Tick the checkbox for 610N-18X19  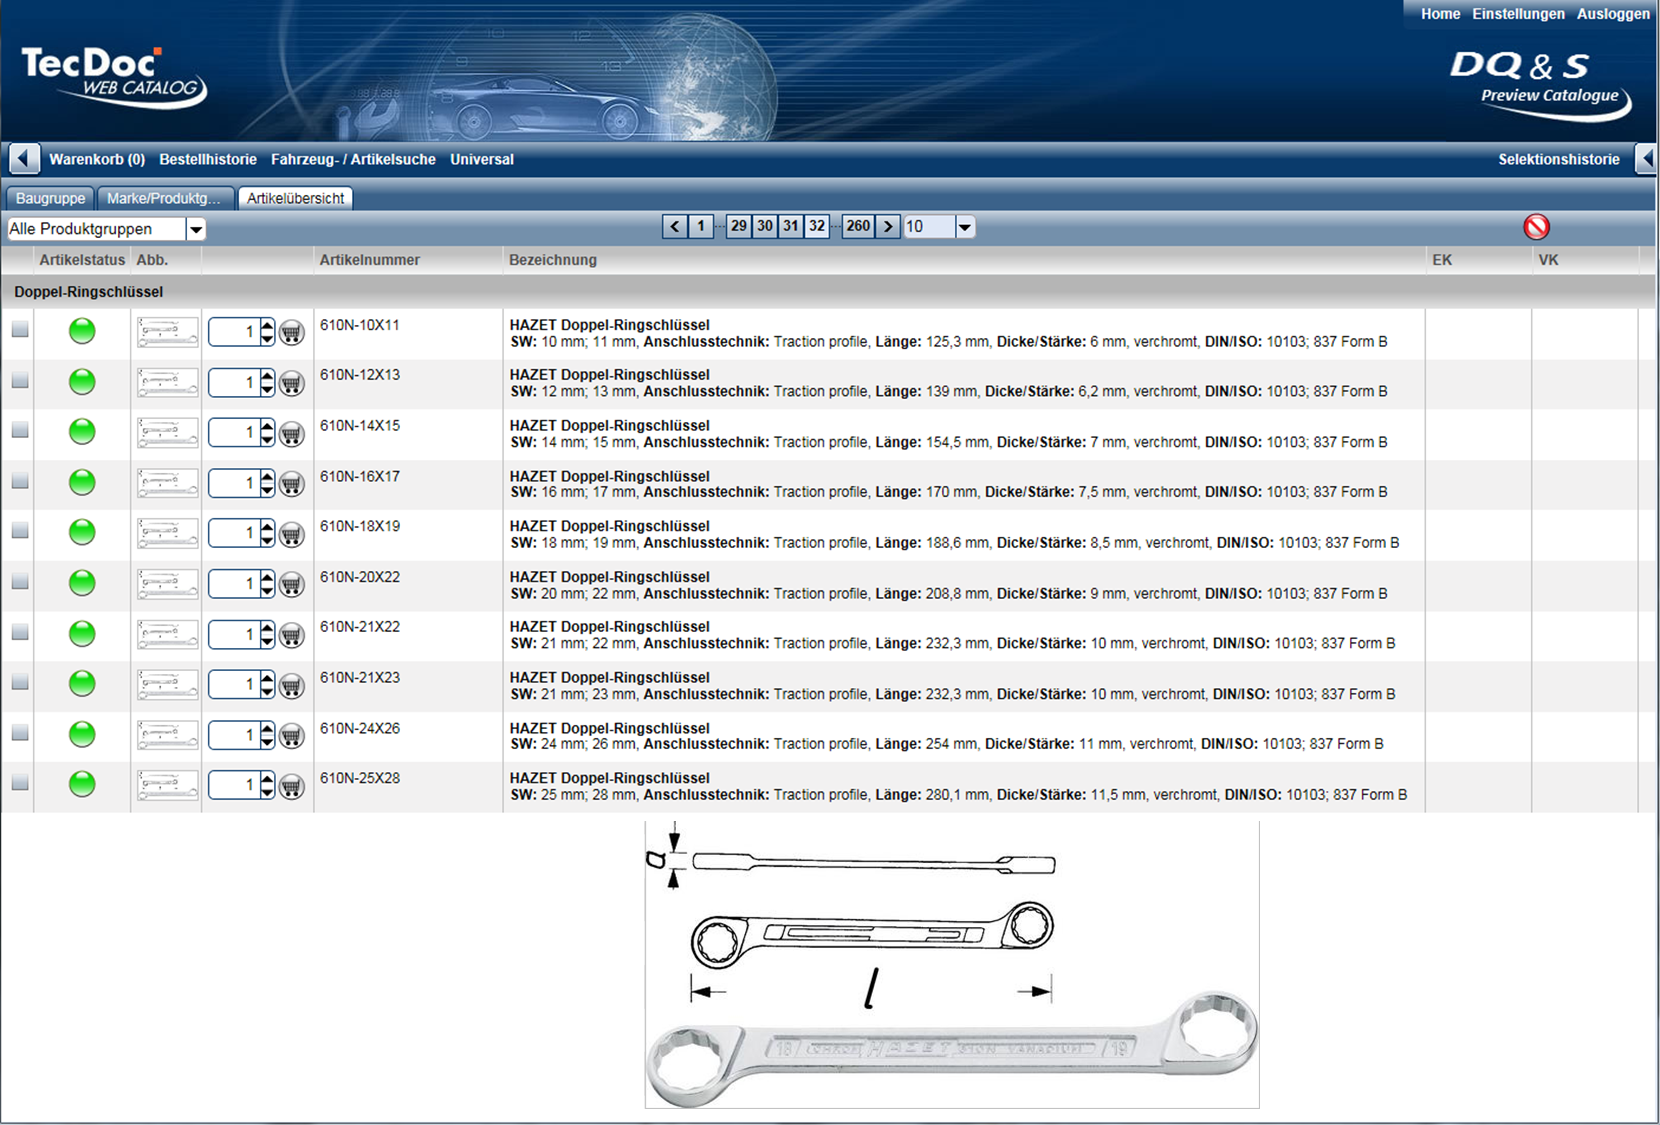(x=20, y=531)
